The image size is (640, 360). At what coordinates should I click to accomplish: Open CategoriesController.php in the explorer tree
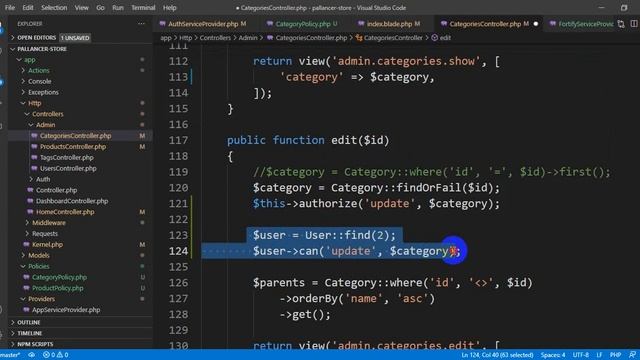click(75, 136)
